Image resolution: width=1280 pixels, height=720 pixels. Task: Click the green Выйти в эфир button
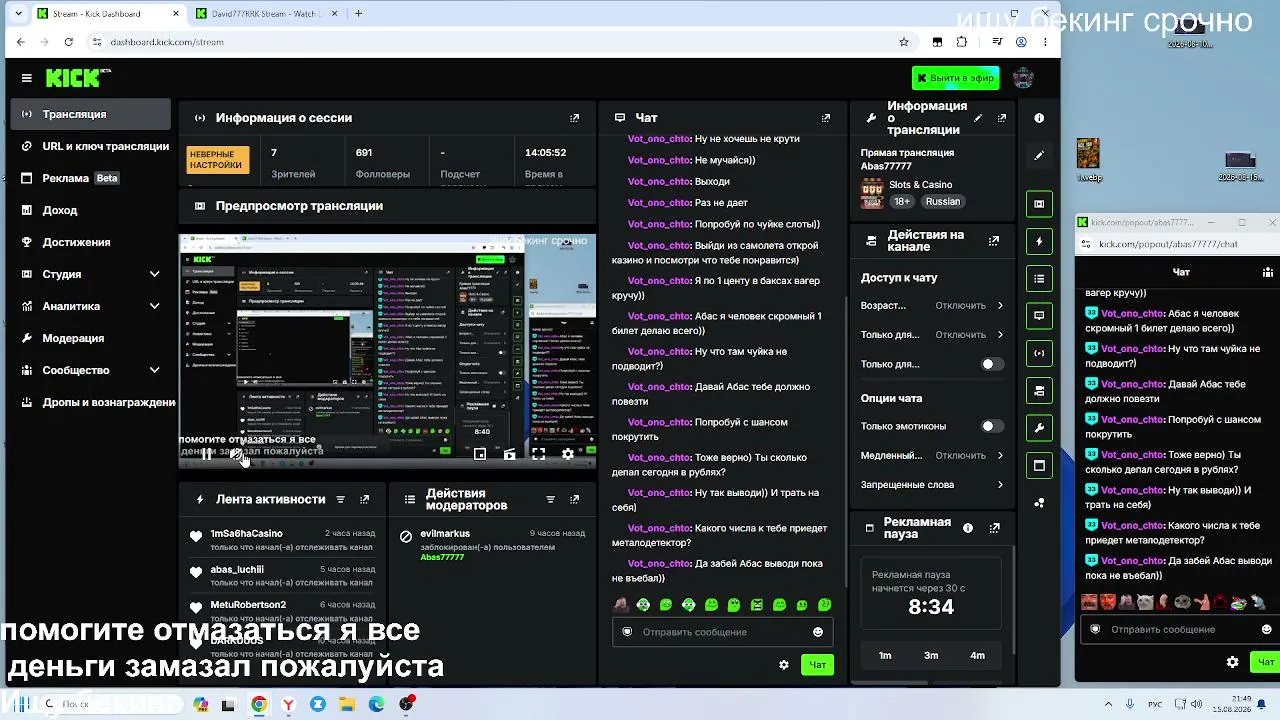[x=955, y=78]
